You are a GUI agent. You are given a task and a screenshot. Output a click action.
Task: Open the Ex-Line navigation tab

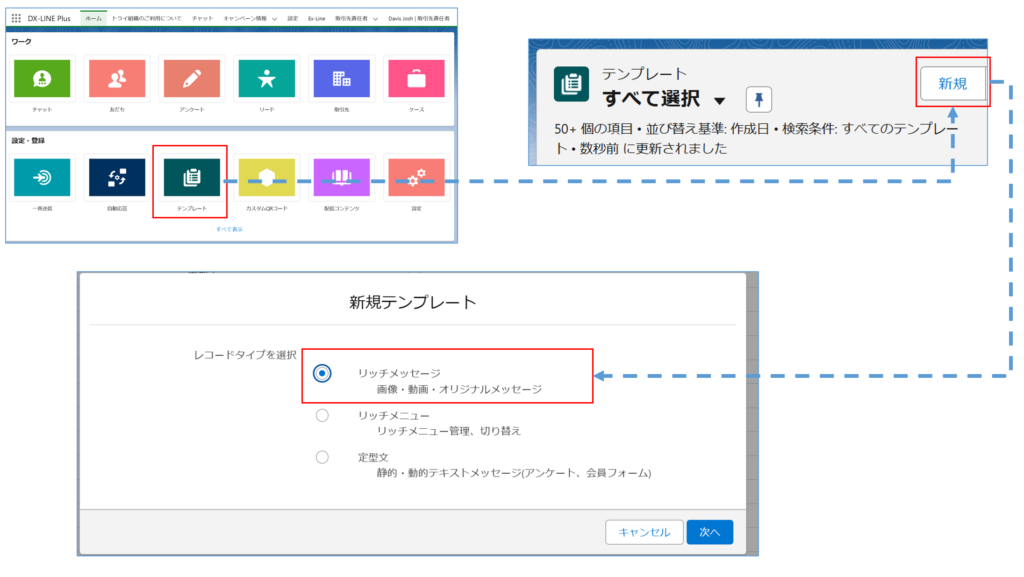tap(316, 18)
